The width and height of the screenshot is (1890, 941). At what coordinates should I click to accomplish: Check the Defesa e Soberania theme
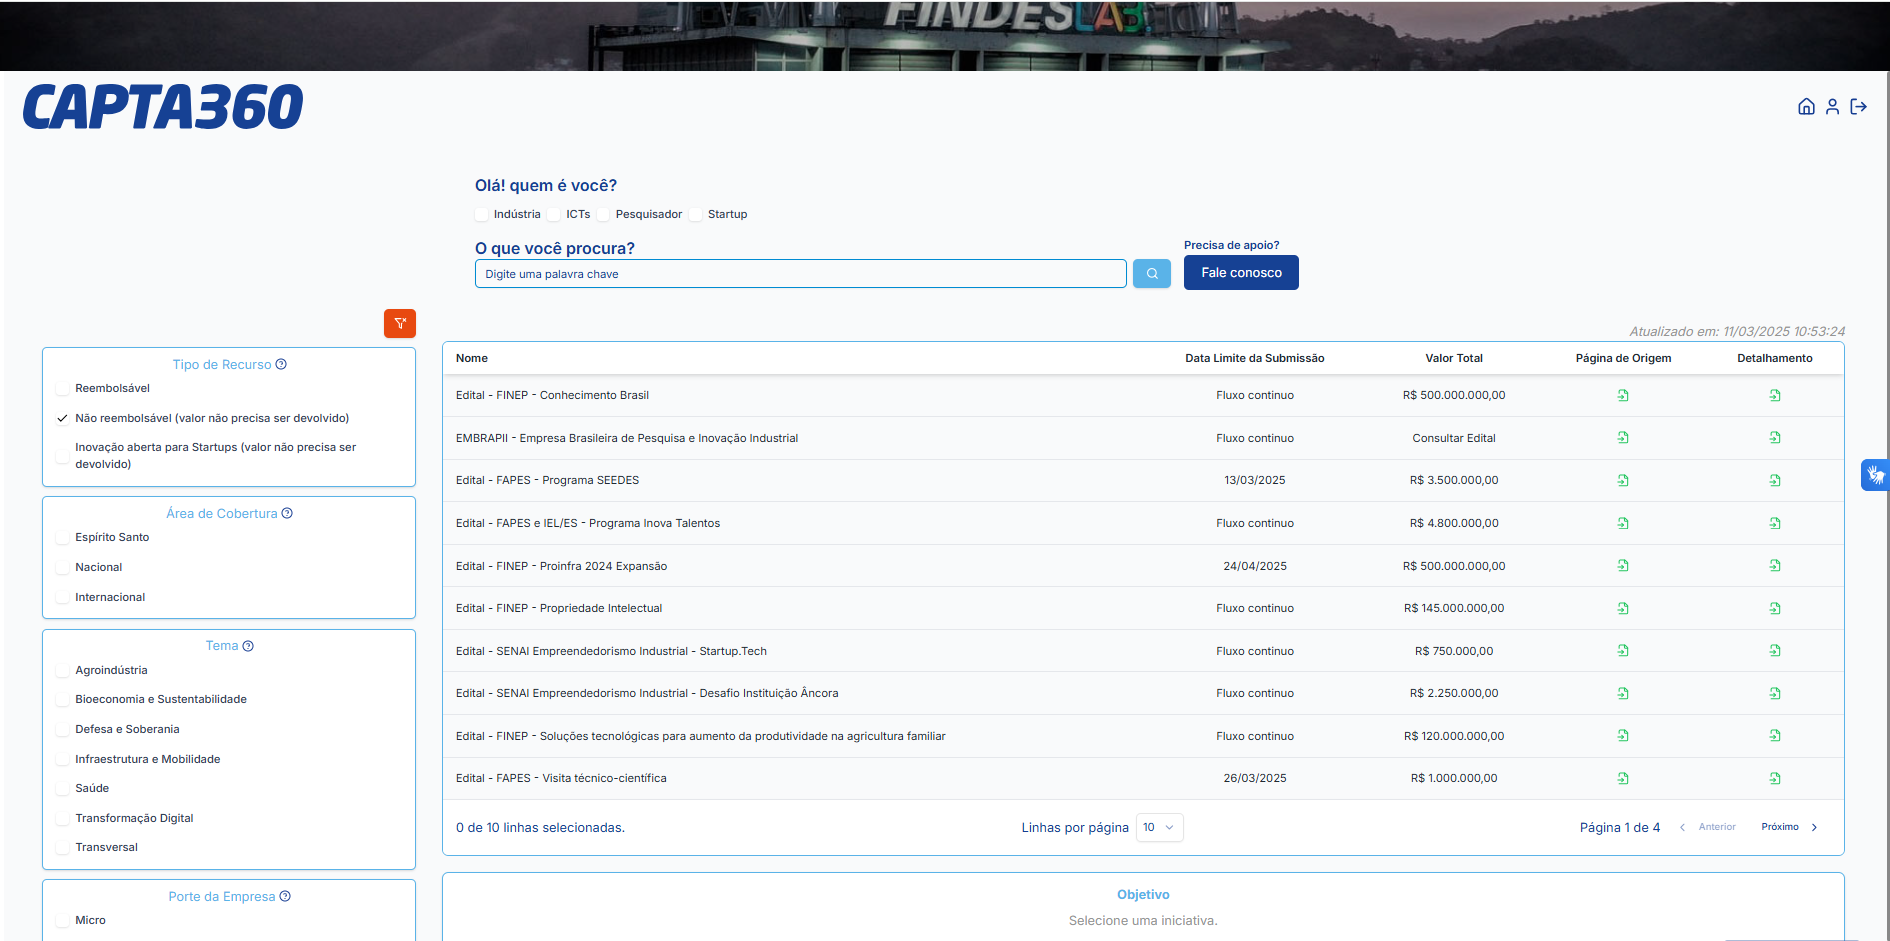coord(63,729)
